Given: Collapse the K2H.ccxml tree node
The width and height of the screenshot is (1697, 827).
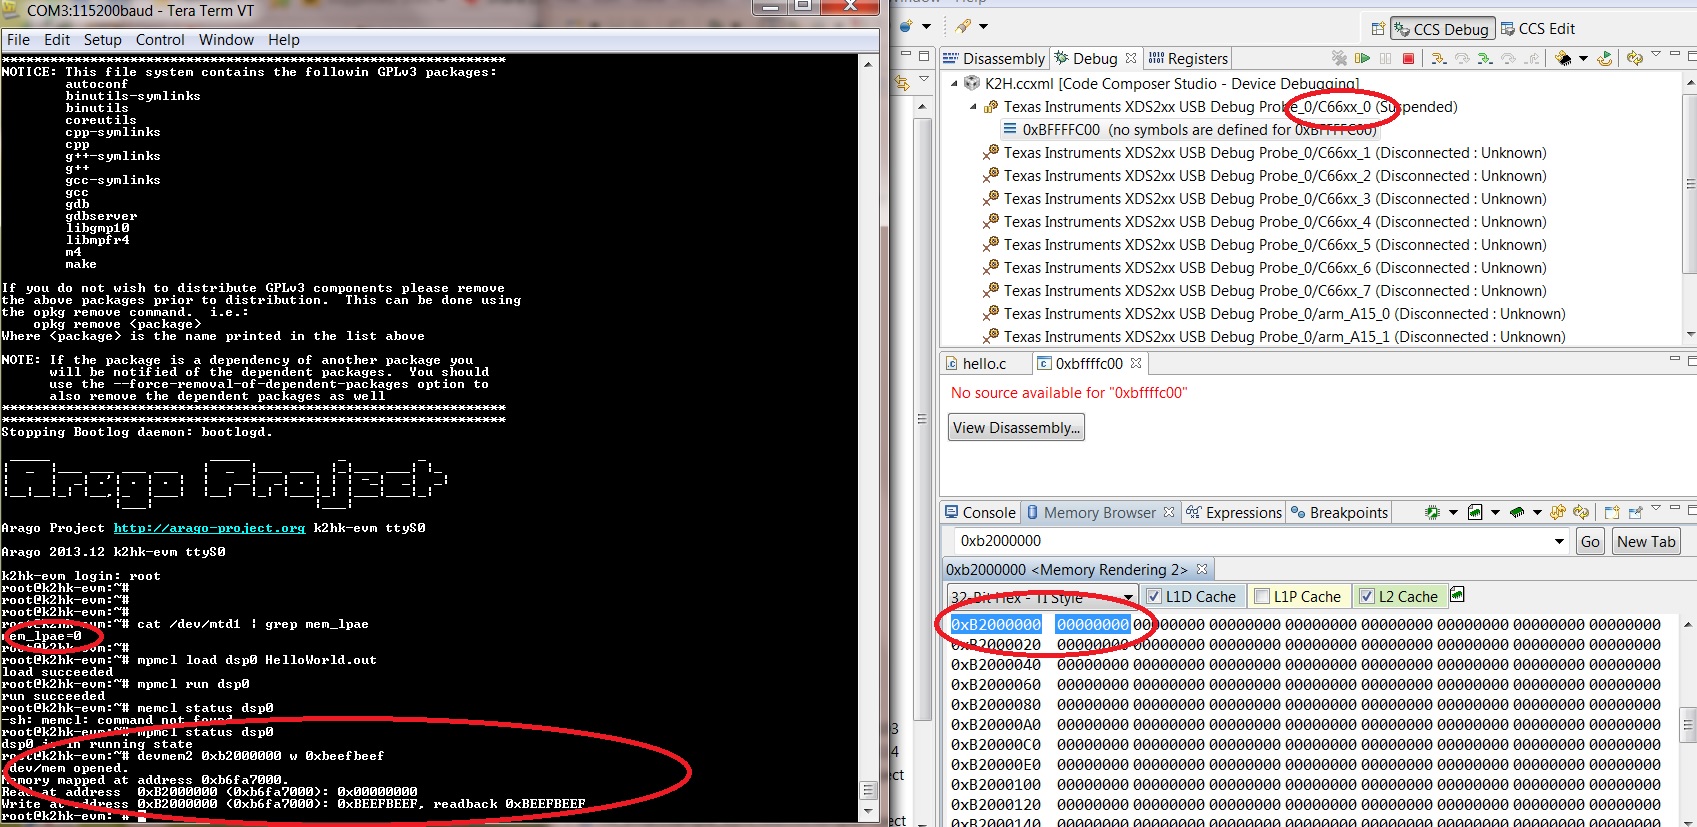Looking at the screenshot, I should coord(953,84).
